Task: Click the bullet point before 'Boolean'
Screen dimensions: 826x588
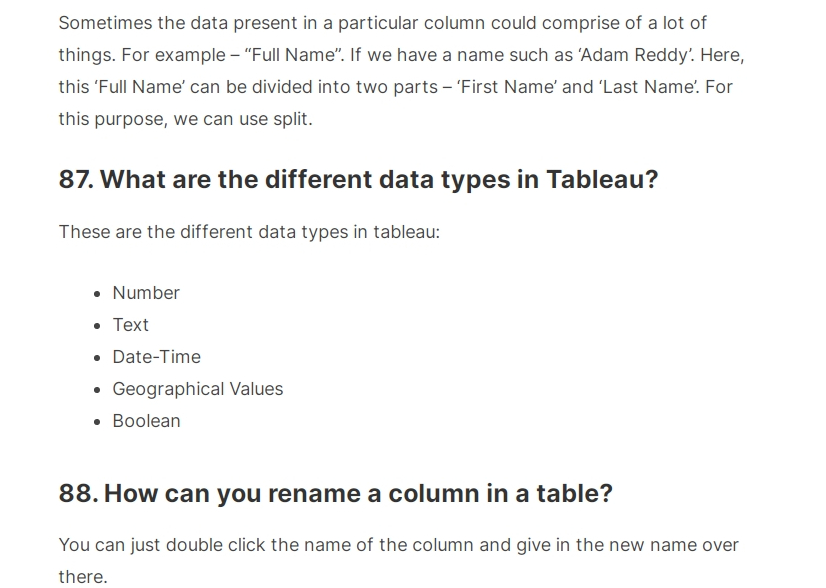Action: (96, 422)
